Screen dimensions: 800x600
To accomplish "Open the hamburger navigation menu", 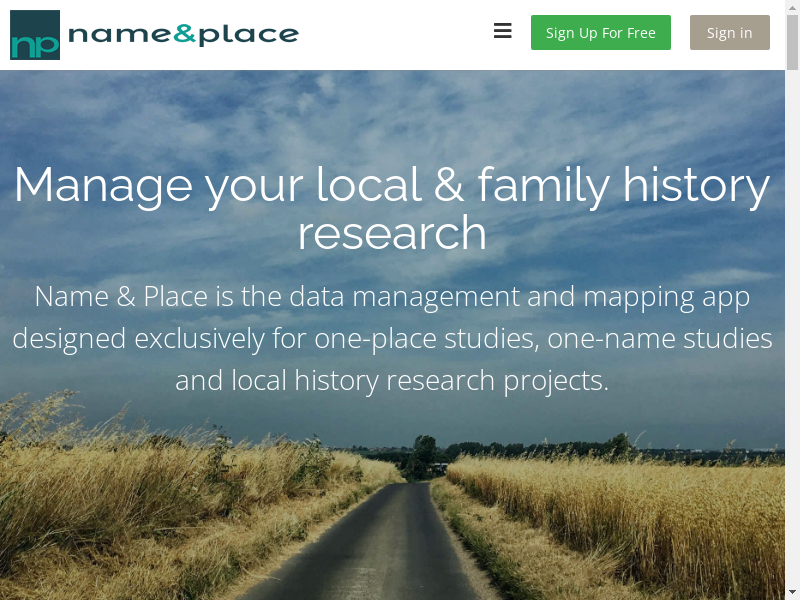I will pyautogui.click(x=503, y=32).
